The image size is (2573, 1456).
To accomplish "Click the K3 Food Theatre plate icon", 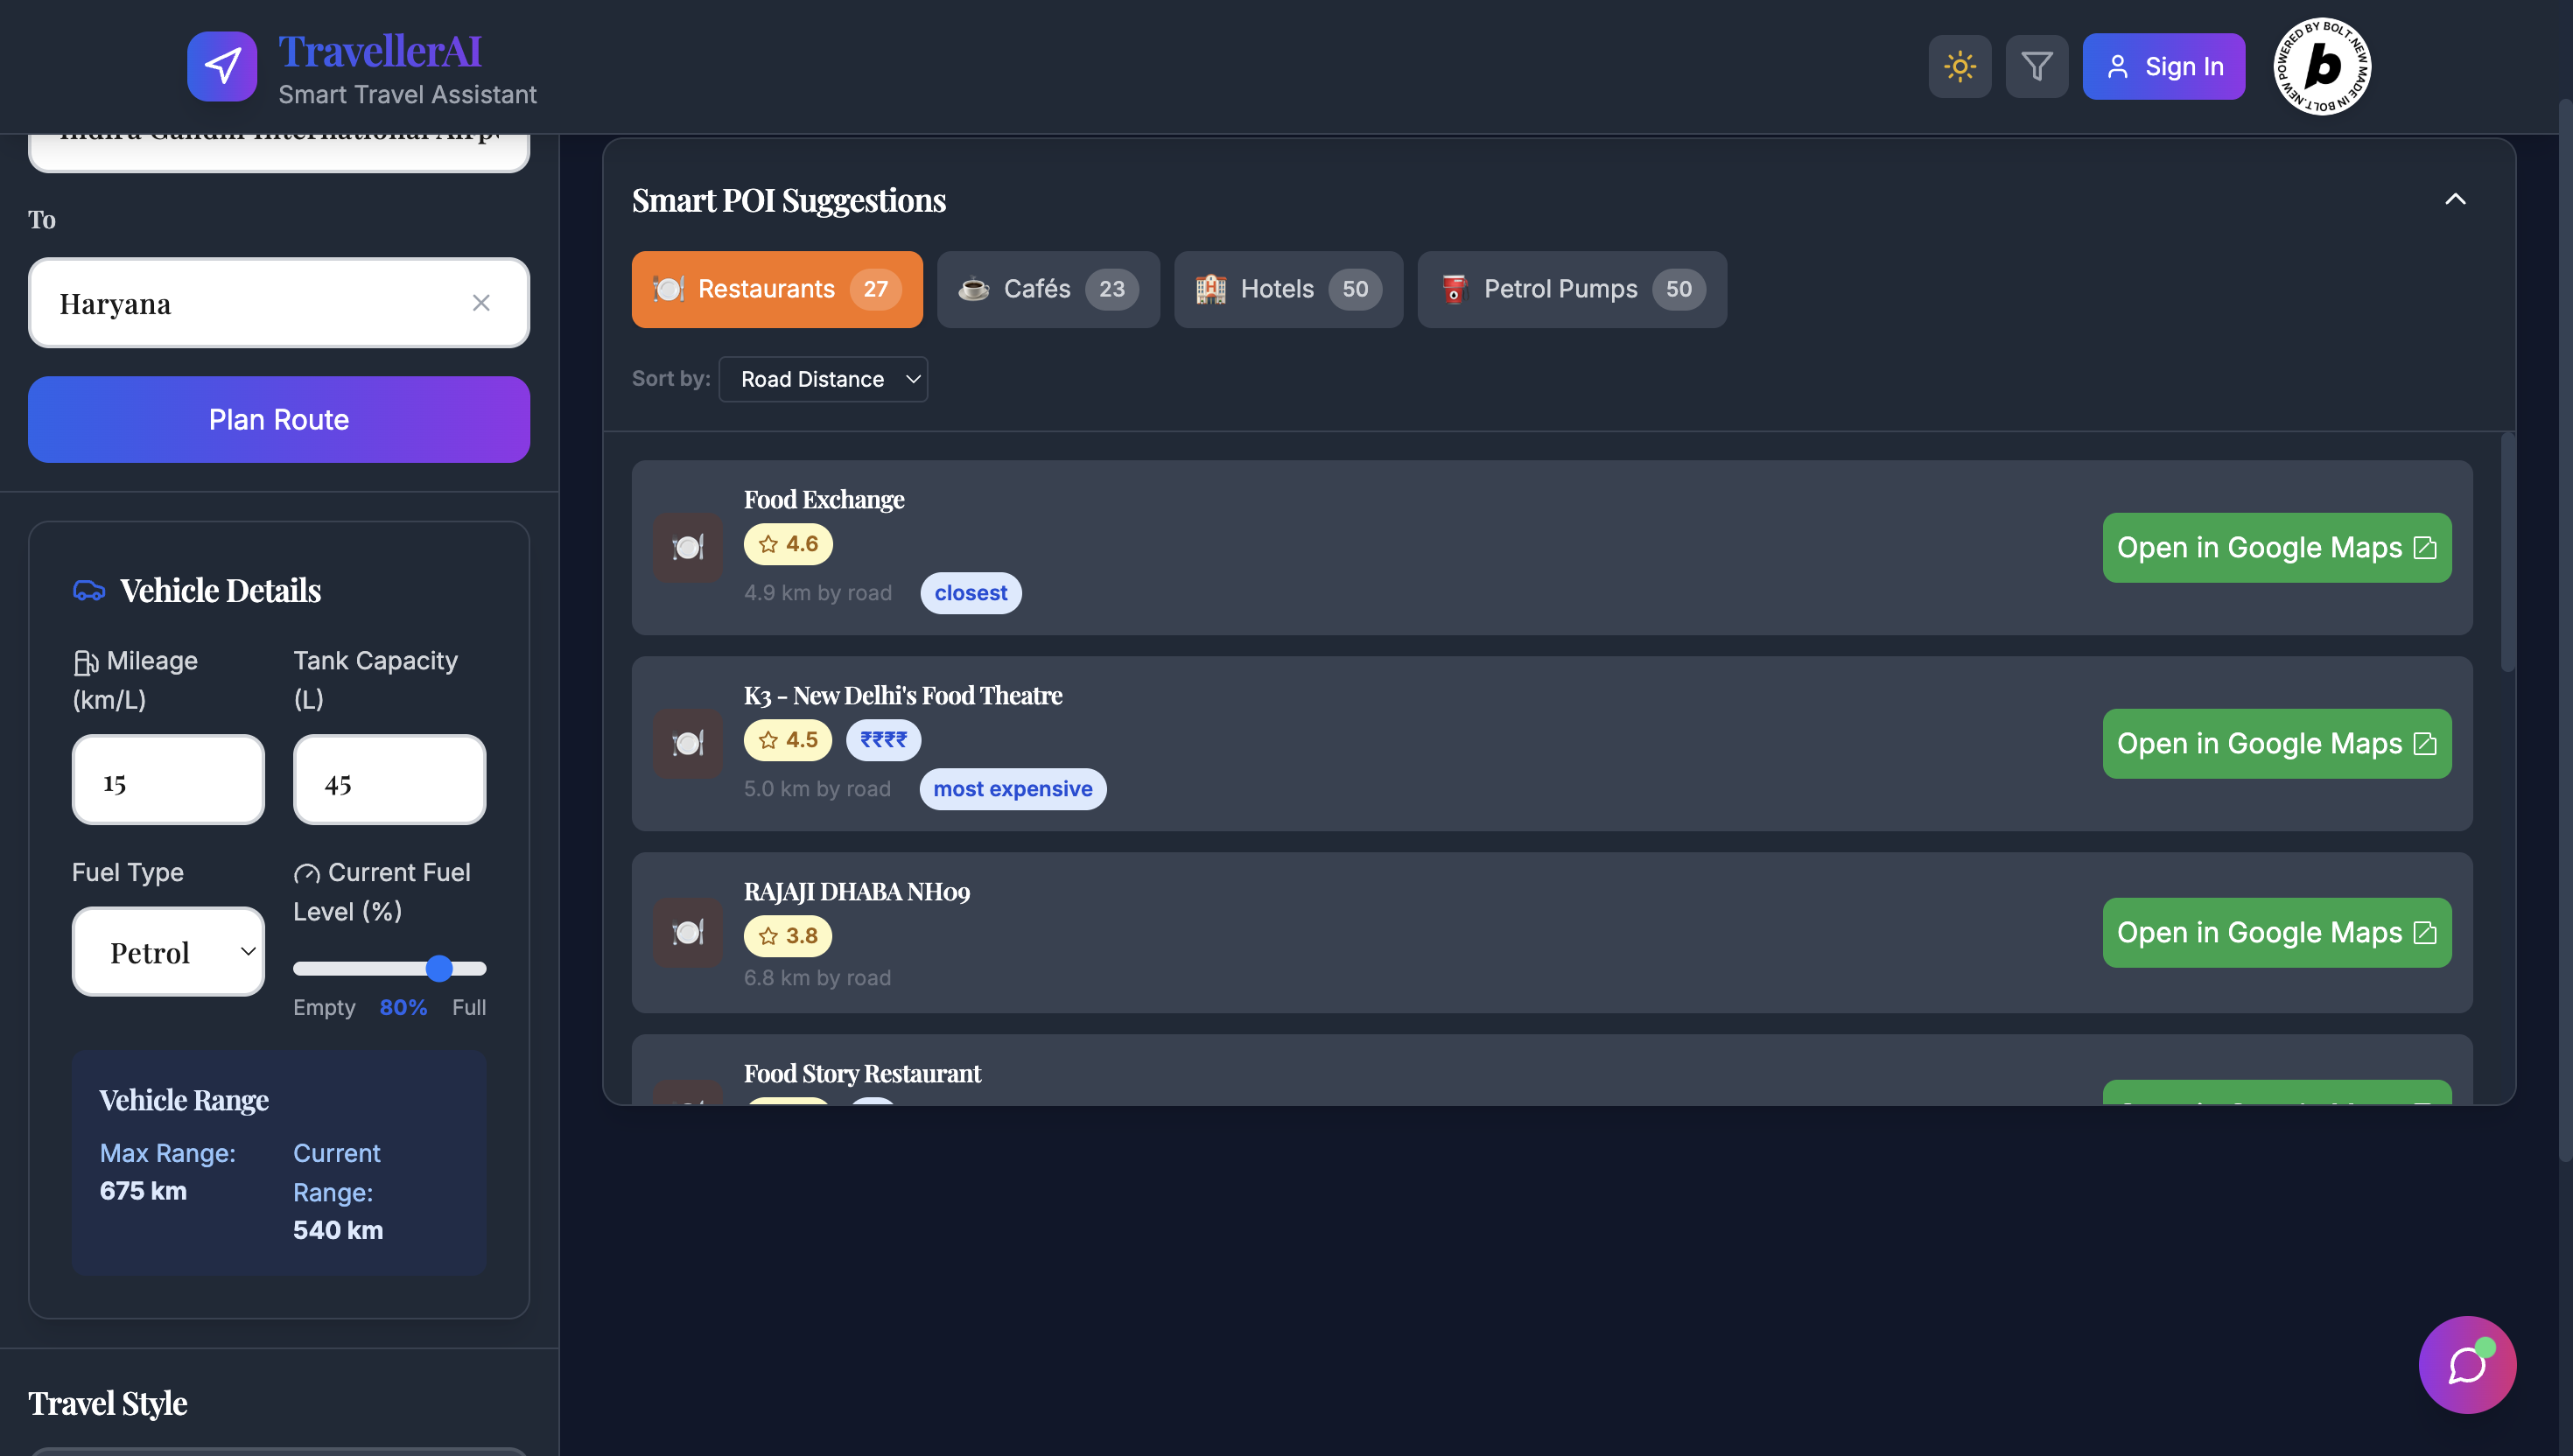I will (x=688, y=744).
